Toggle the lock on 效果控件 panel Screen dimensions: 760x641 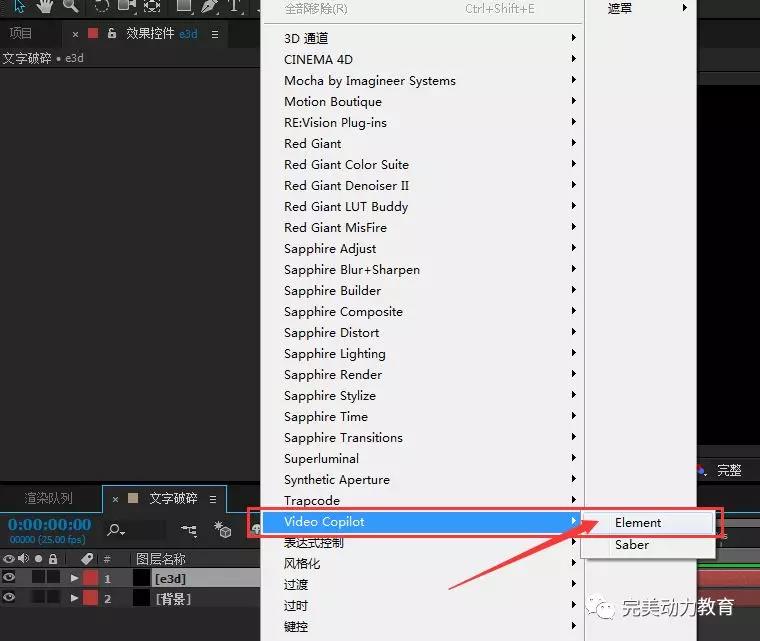[111, 33]
